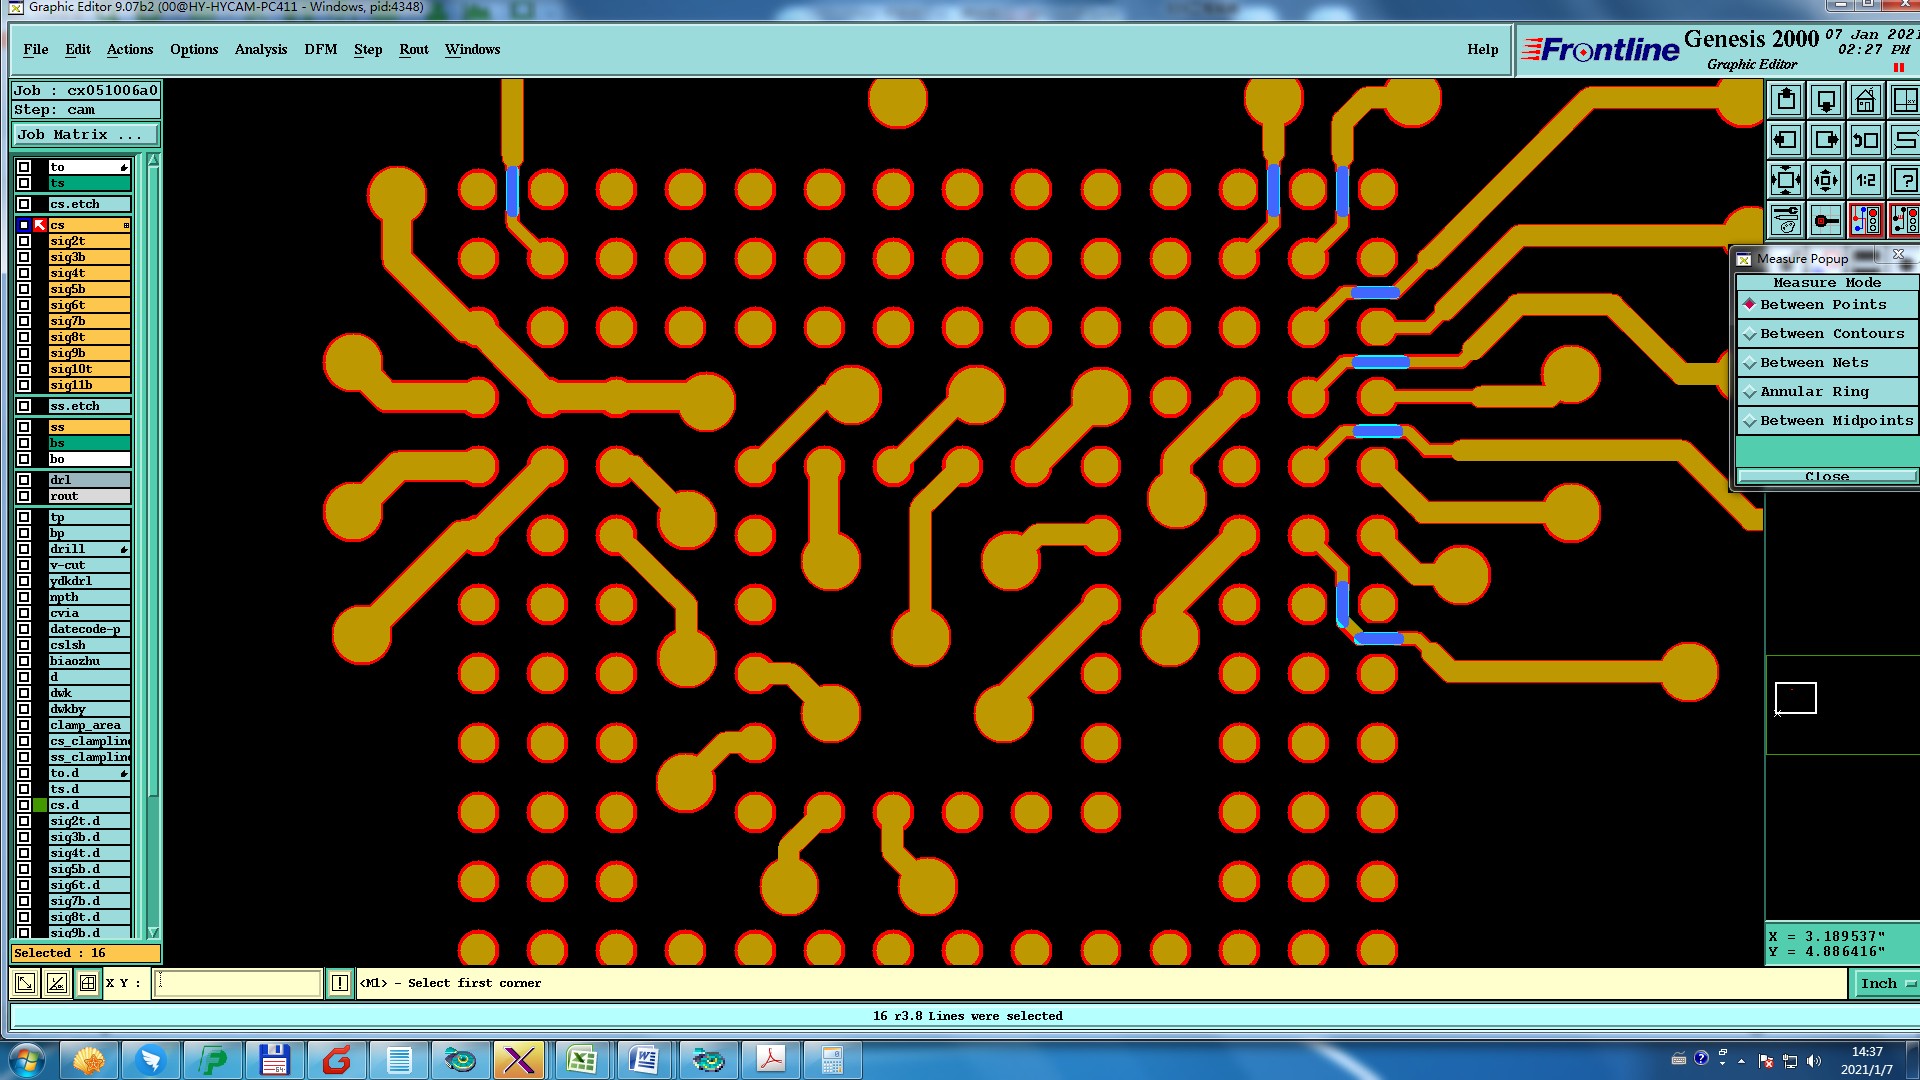
Task: Click the exclamation mark button beside XY field
Action: tap(340, 983)
